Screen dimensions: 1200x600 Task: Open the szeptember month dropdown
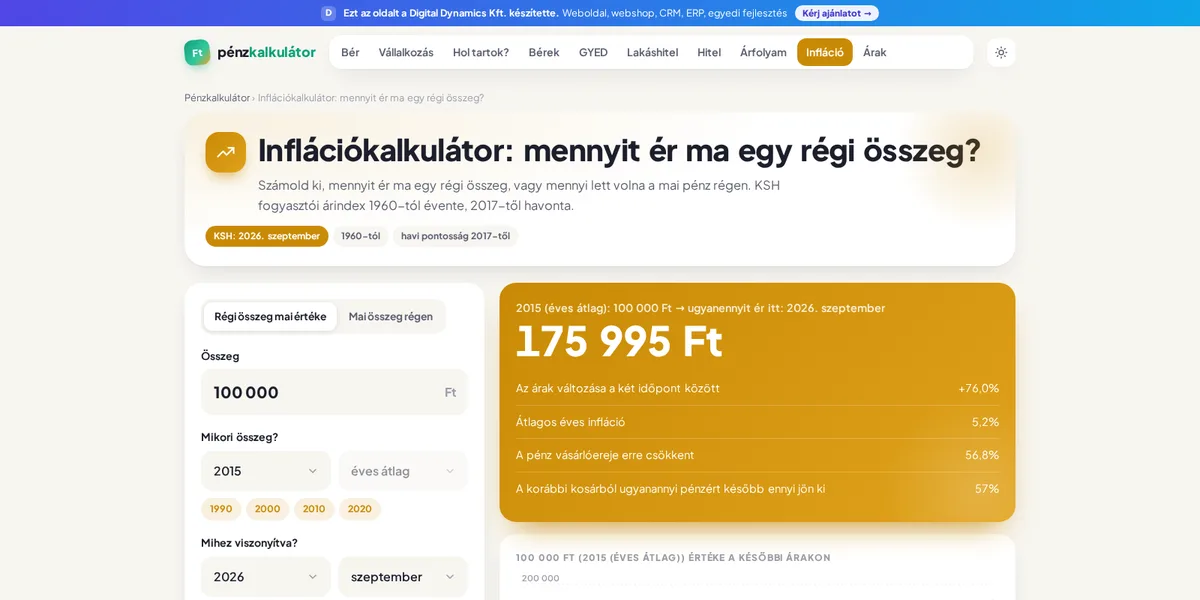[403, 577]
